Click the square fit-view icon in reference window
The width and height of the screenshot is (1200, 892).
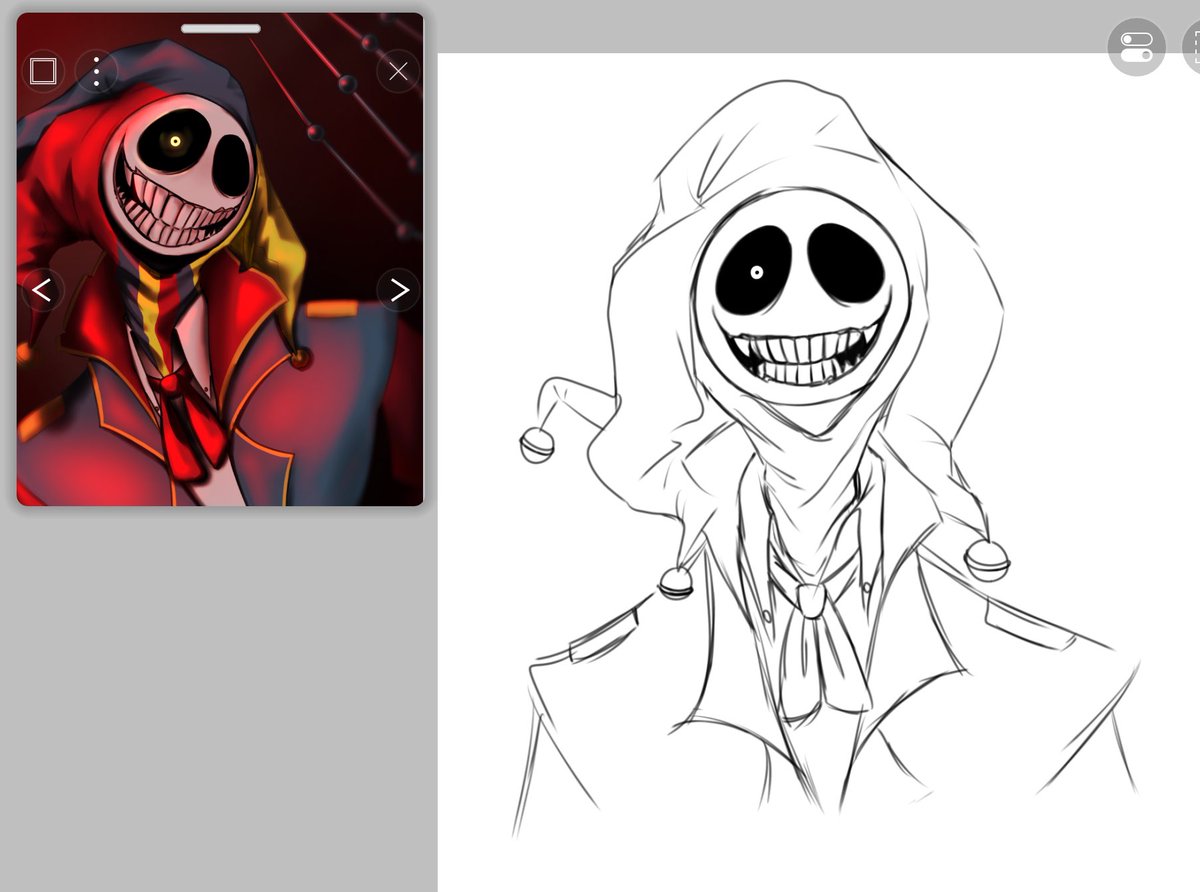click(x=42, y=71)
